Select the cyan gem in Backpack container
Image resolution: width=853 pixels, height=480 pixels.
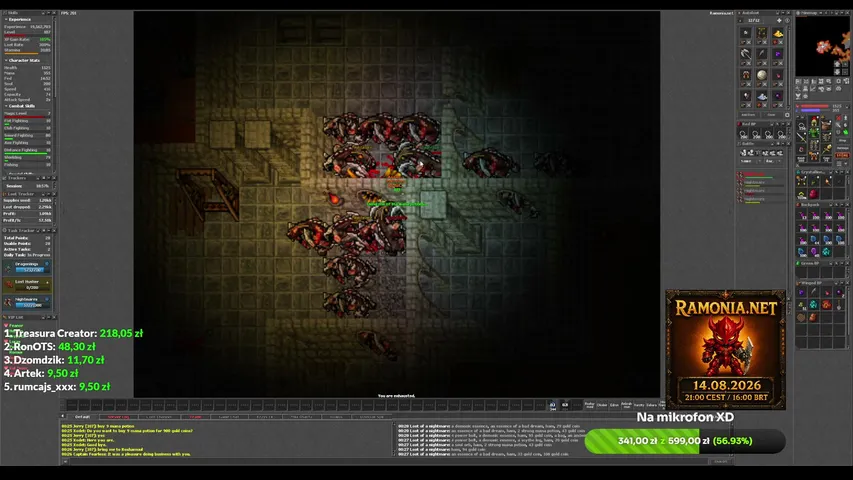tap(826, 251)
